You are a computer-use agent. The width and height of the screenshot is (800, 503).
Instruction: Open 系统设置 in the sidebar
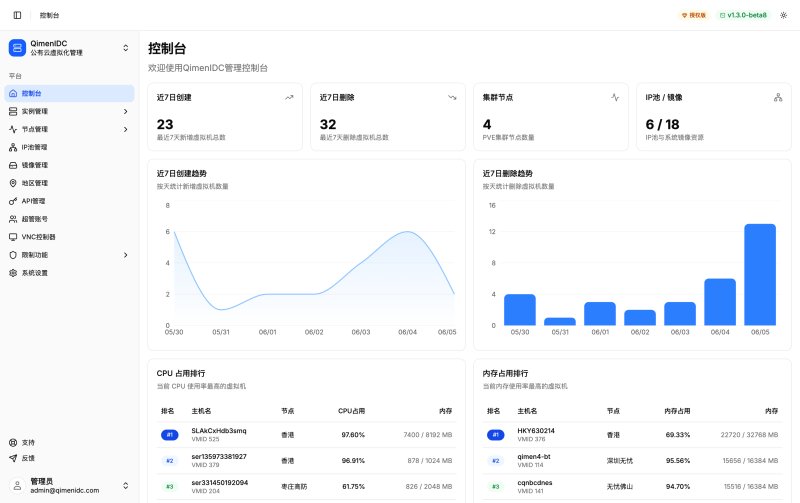[x=69, y=273]
